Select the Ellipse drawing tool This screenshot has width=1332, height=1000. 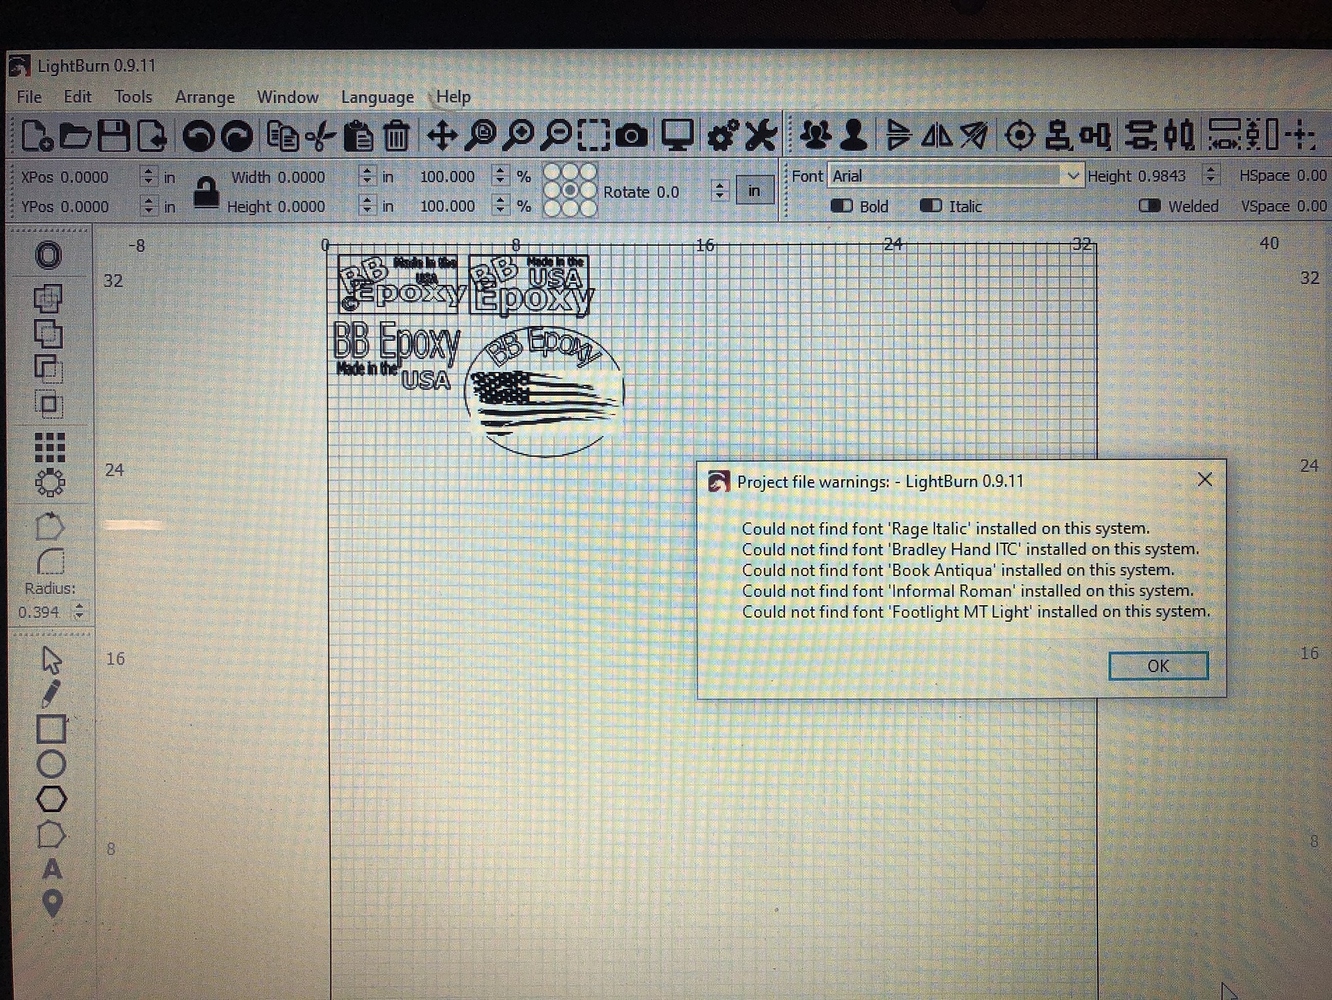coord(51,764)
